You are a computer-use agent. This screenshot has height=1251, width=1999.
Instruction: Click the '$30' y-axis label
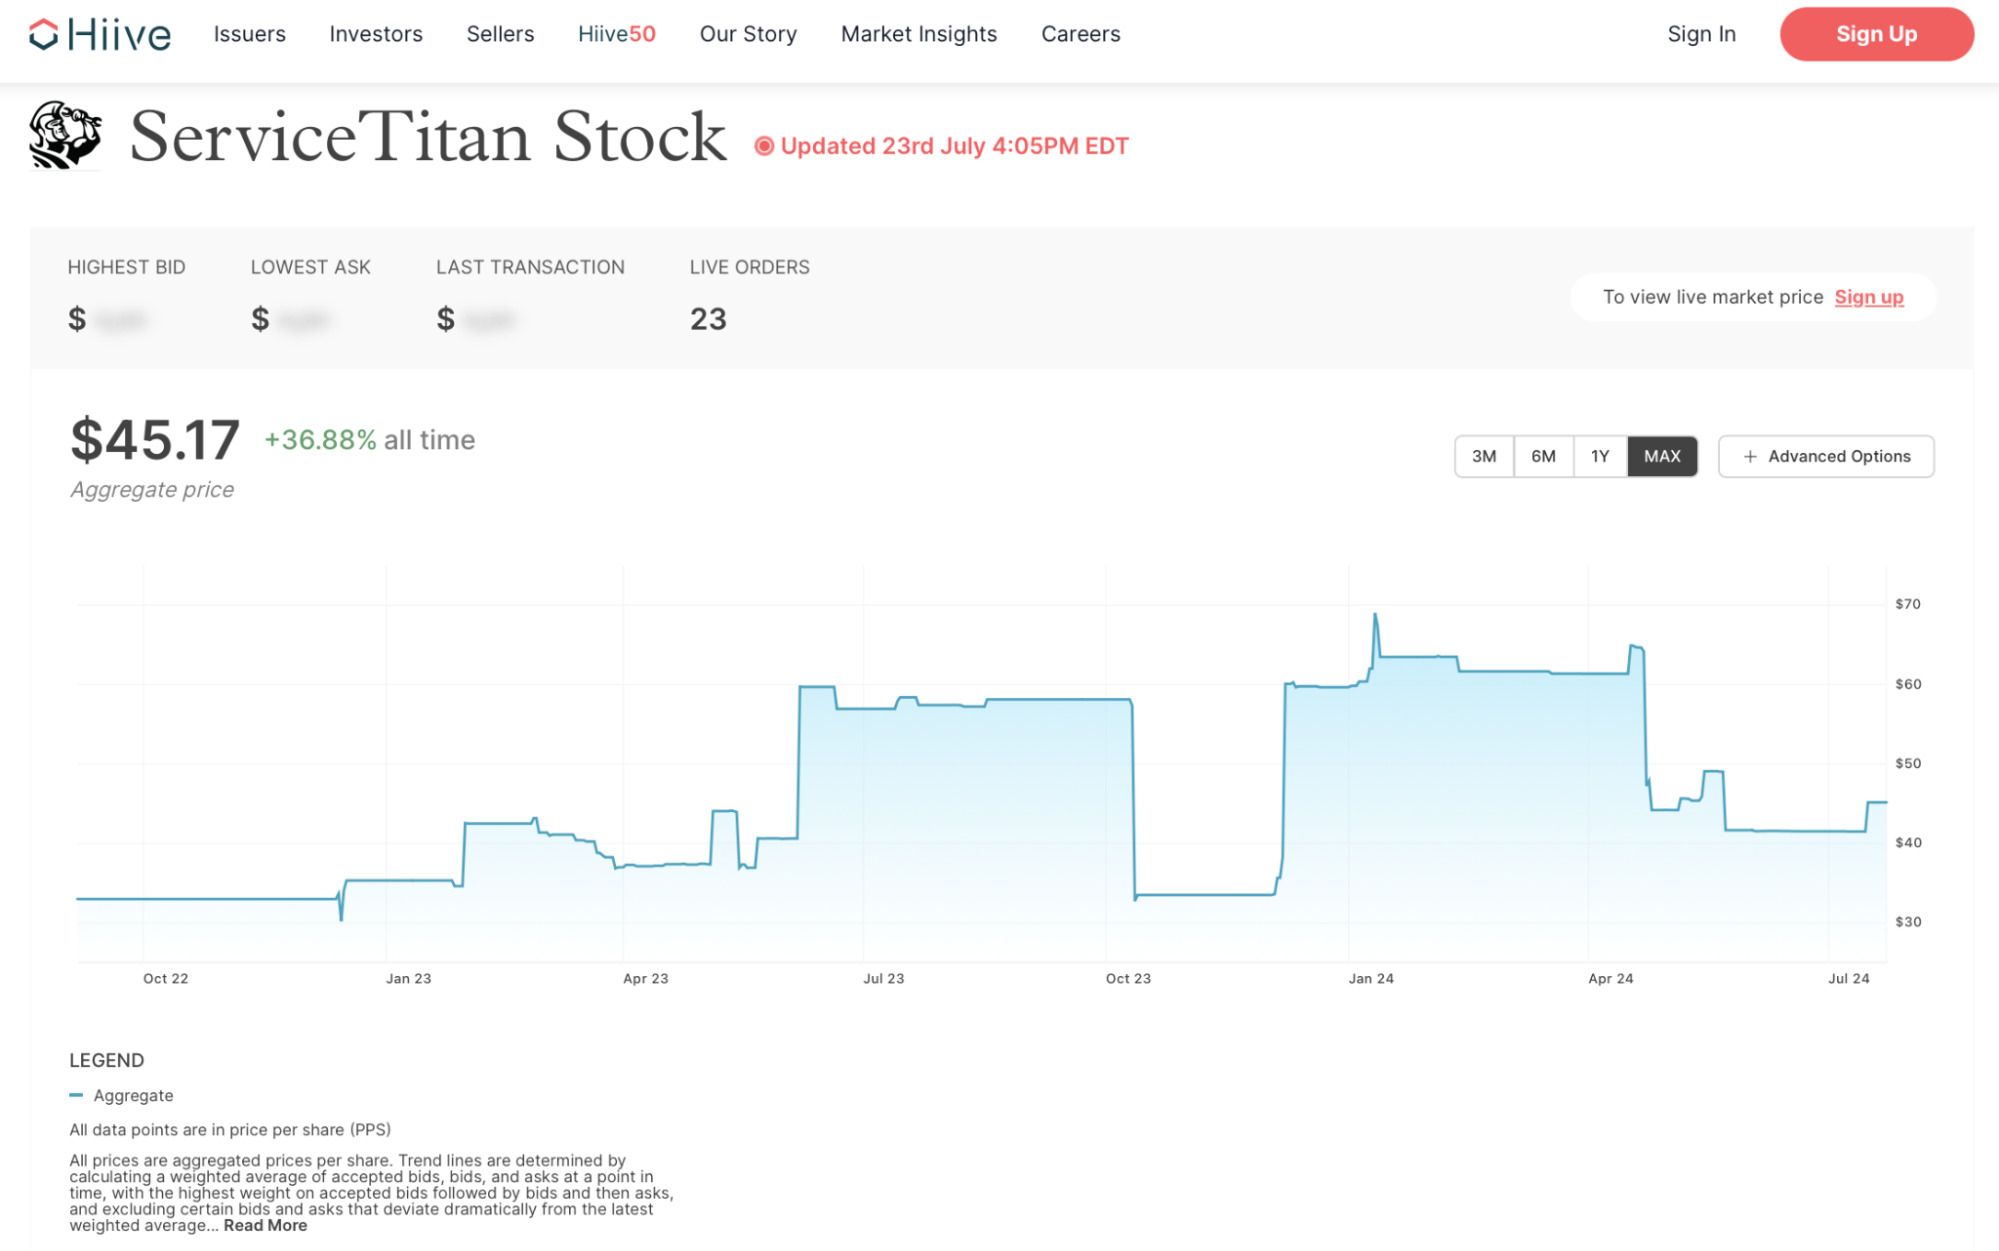1908,922
